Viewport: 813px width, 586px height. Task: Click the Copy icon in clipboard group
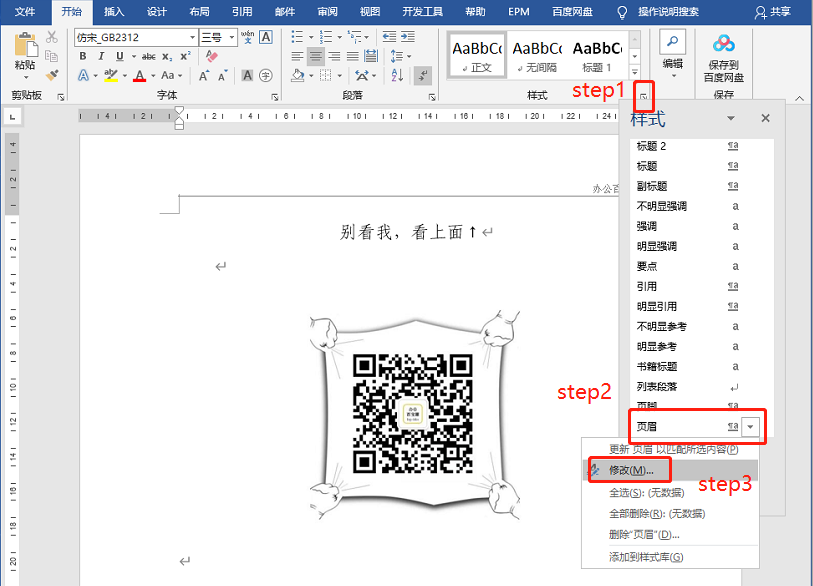[51, 56]
